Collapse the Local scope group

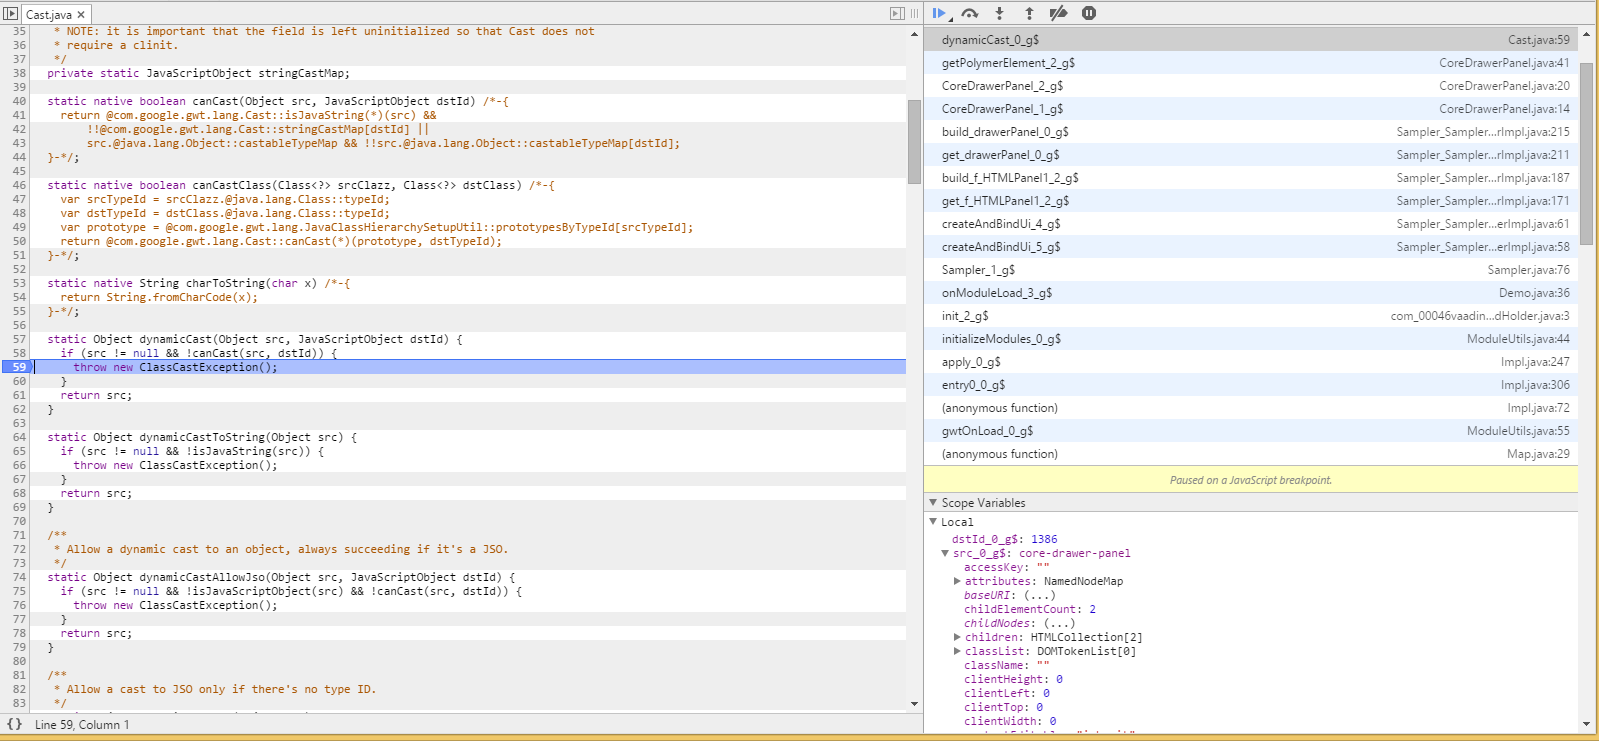tap(933, 522)
